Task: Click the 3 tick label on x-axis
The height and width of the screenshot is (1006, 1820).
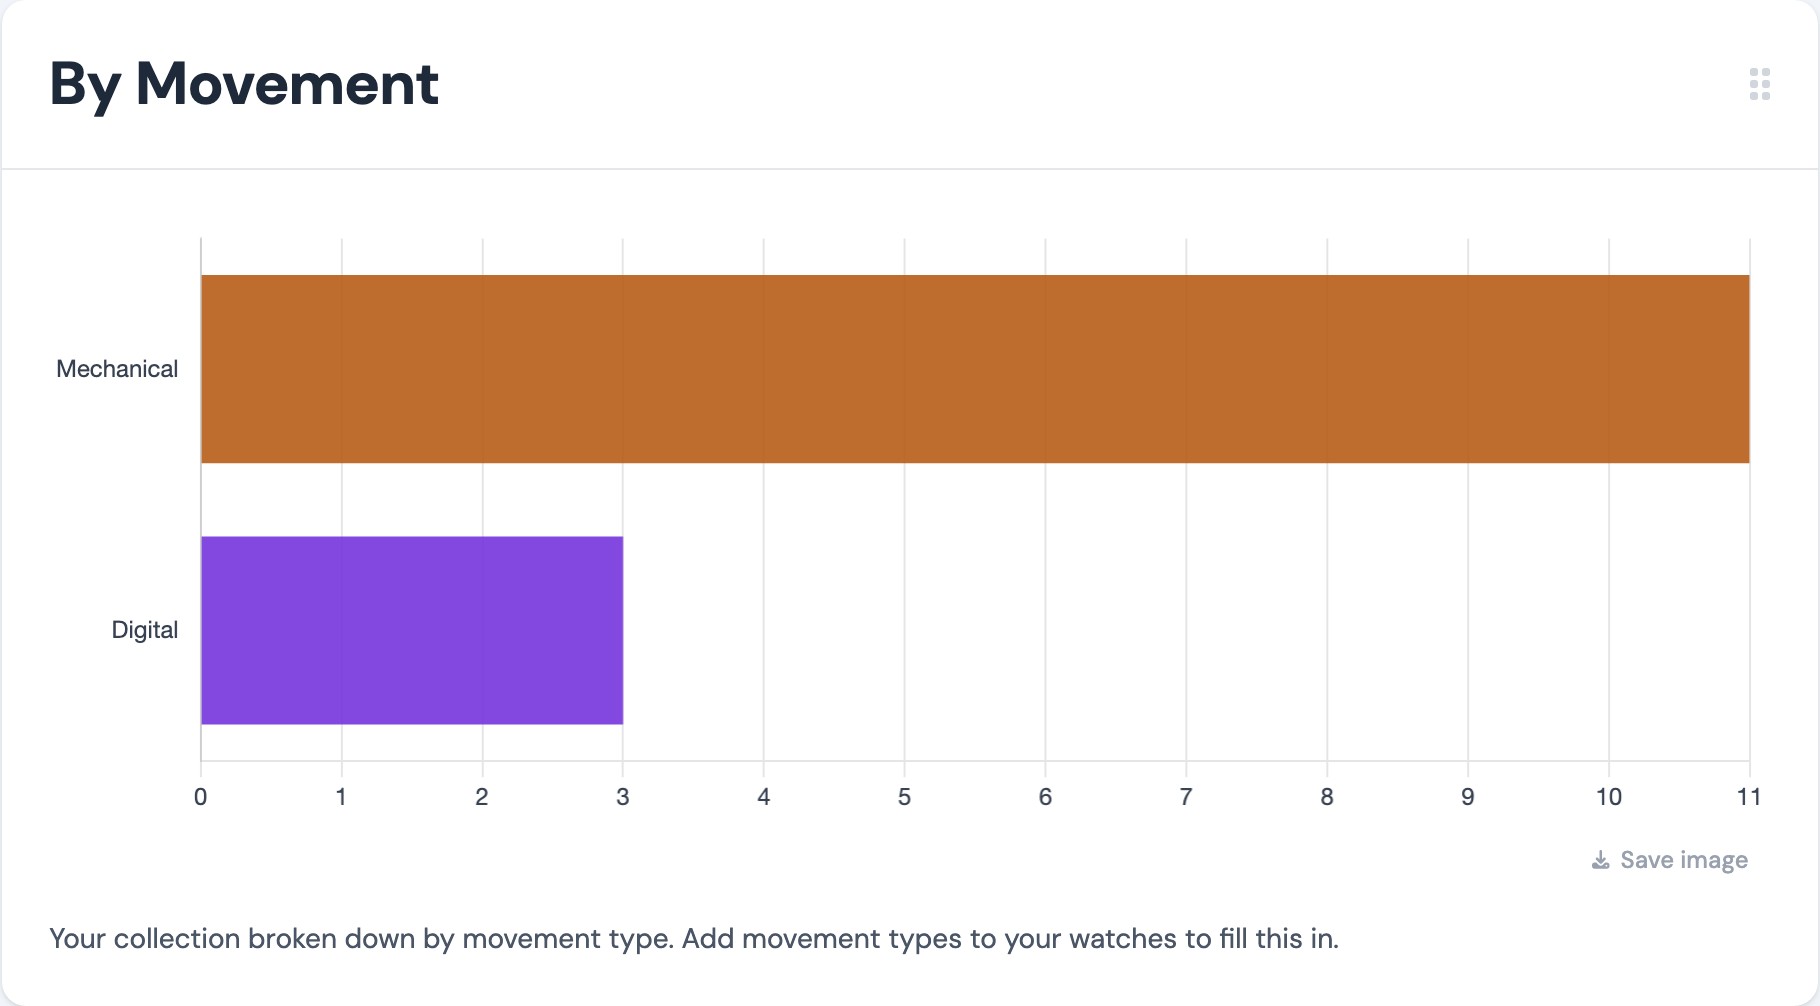Action: pyautogui.click(x=623, y=797)
